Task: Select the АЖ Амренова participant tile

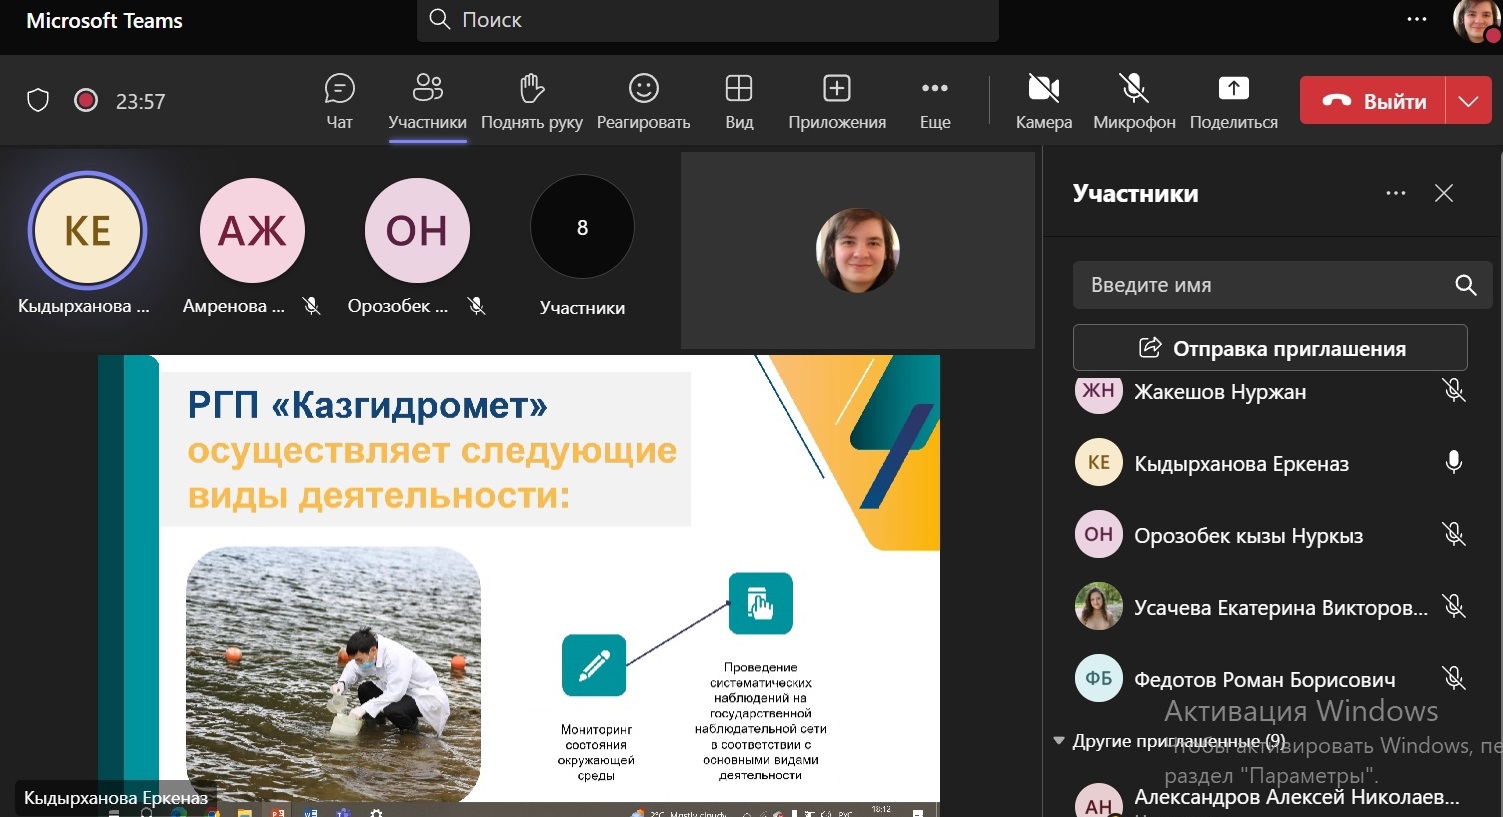Action: [252, 231]
